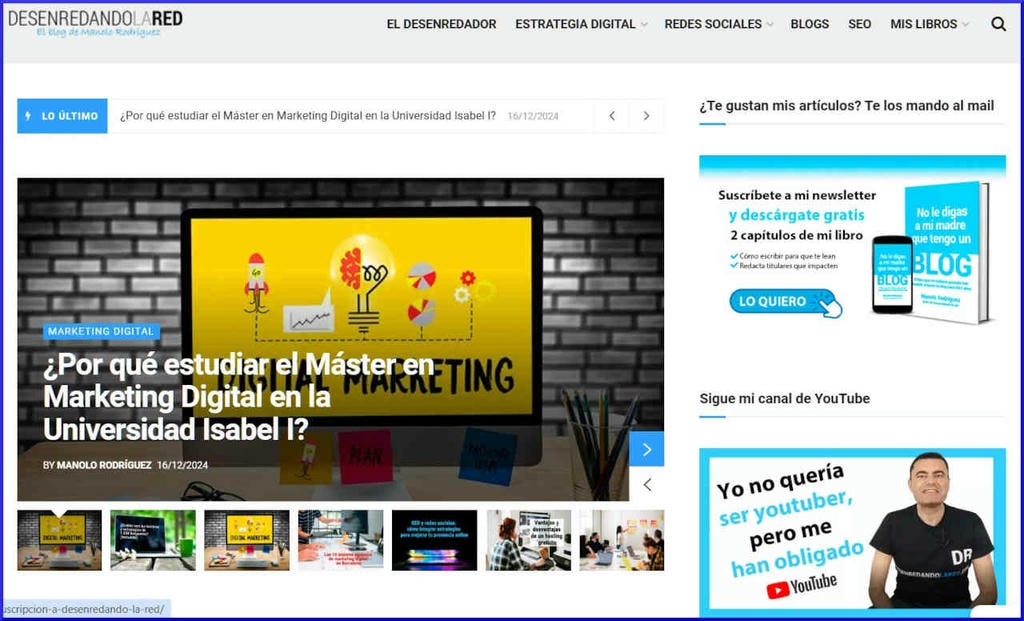Select second slider thumbnail with laptop and green mug
The image size is (1024, 621).
153,540
